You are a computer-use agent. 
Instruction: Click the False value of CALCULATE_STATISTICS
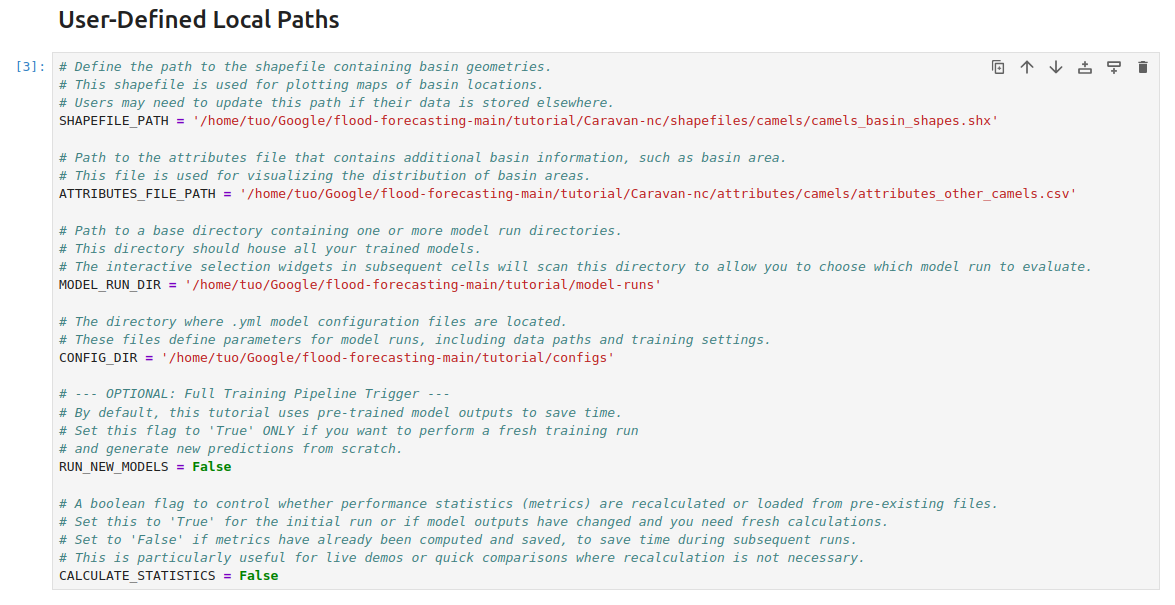259,576
